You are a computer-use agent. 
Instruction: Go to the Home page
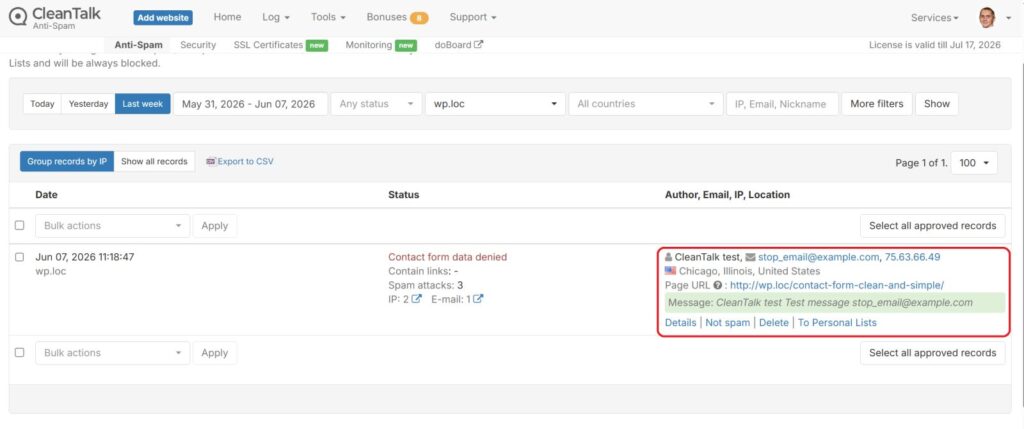coord(227,18)
